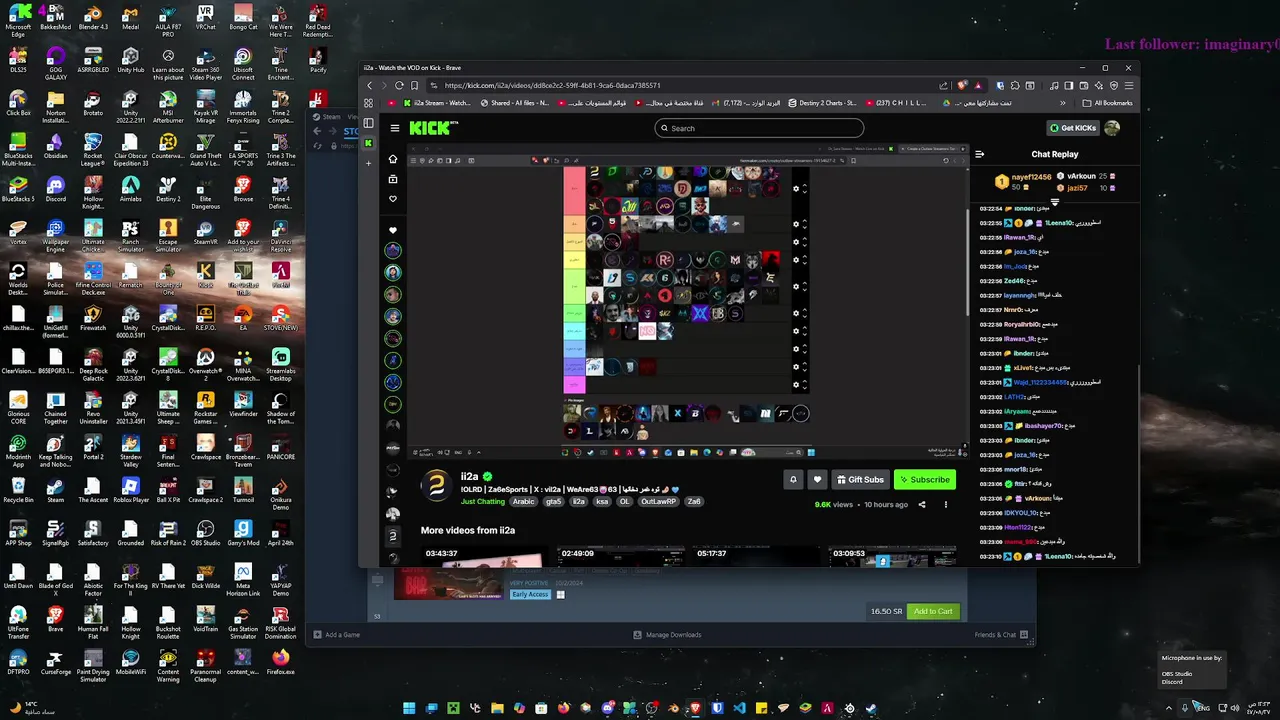Open the ii2a Stream bookmark
Screen dimensions: 1280x720
436,102
